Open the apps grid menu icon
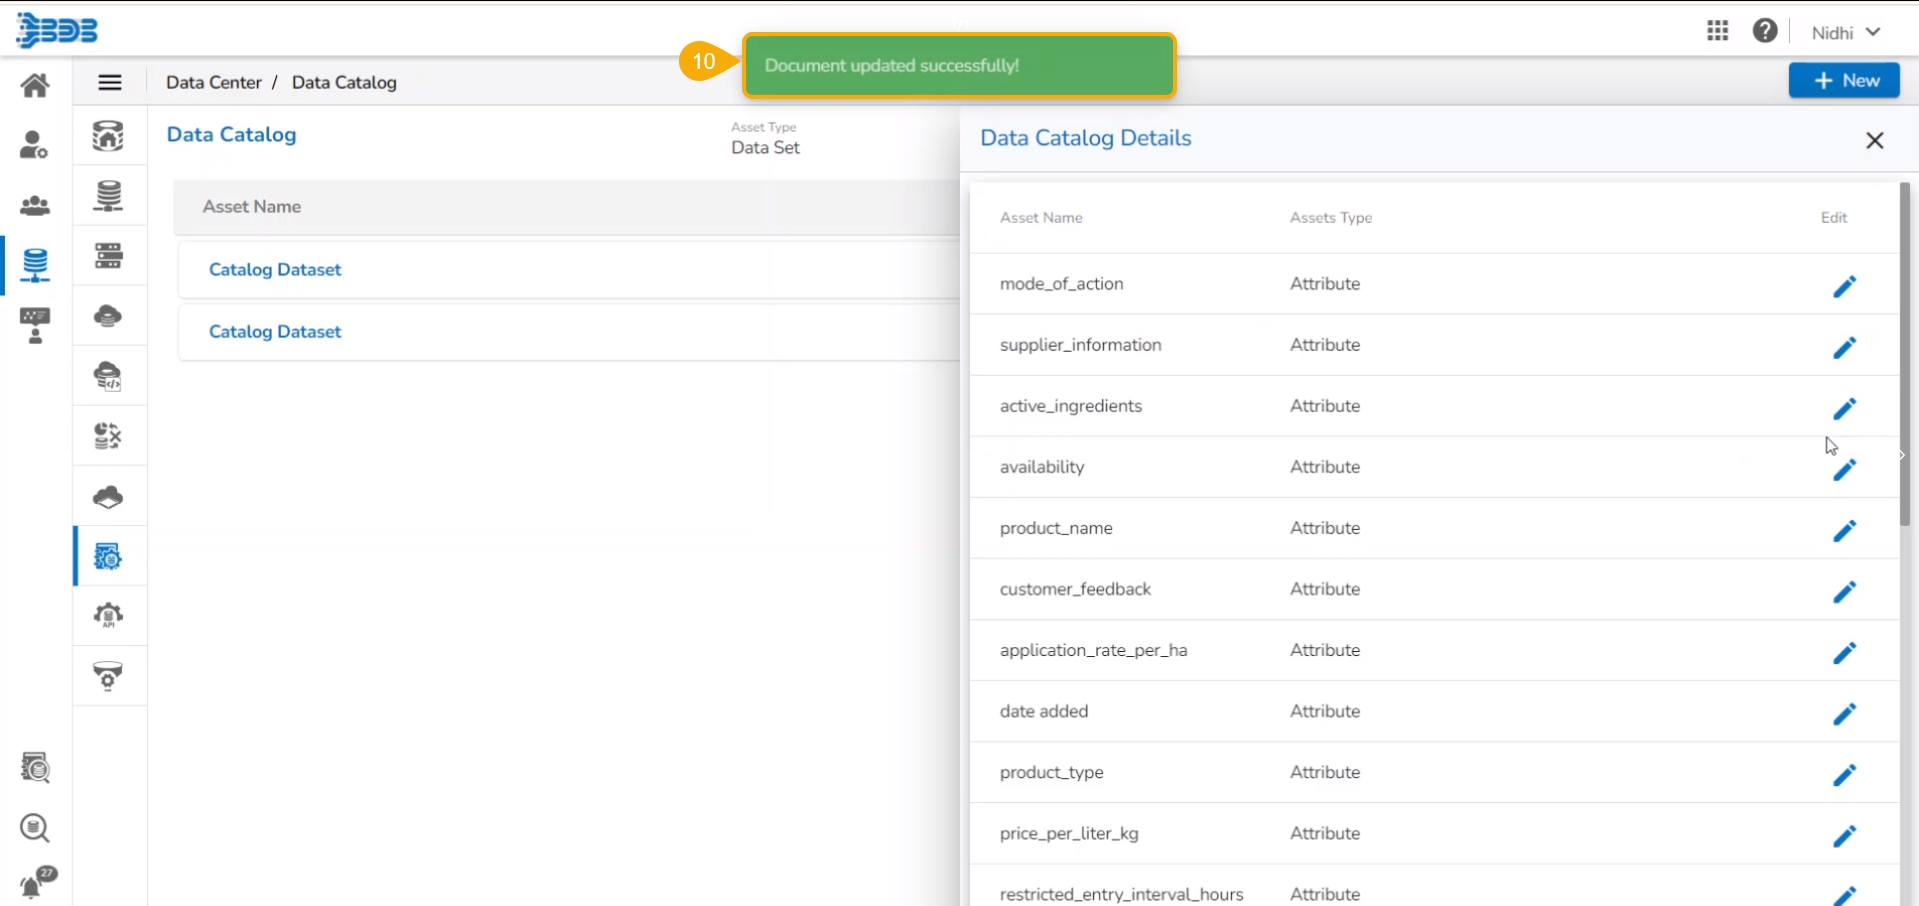Viewport: 1919px width, 906px height. [x=1717, y=31]
